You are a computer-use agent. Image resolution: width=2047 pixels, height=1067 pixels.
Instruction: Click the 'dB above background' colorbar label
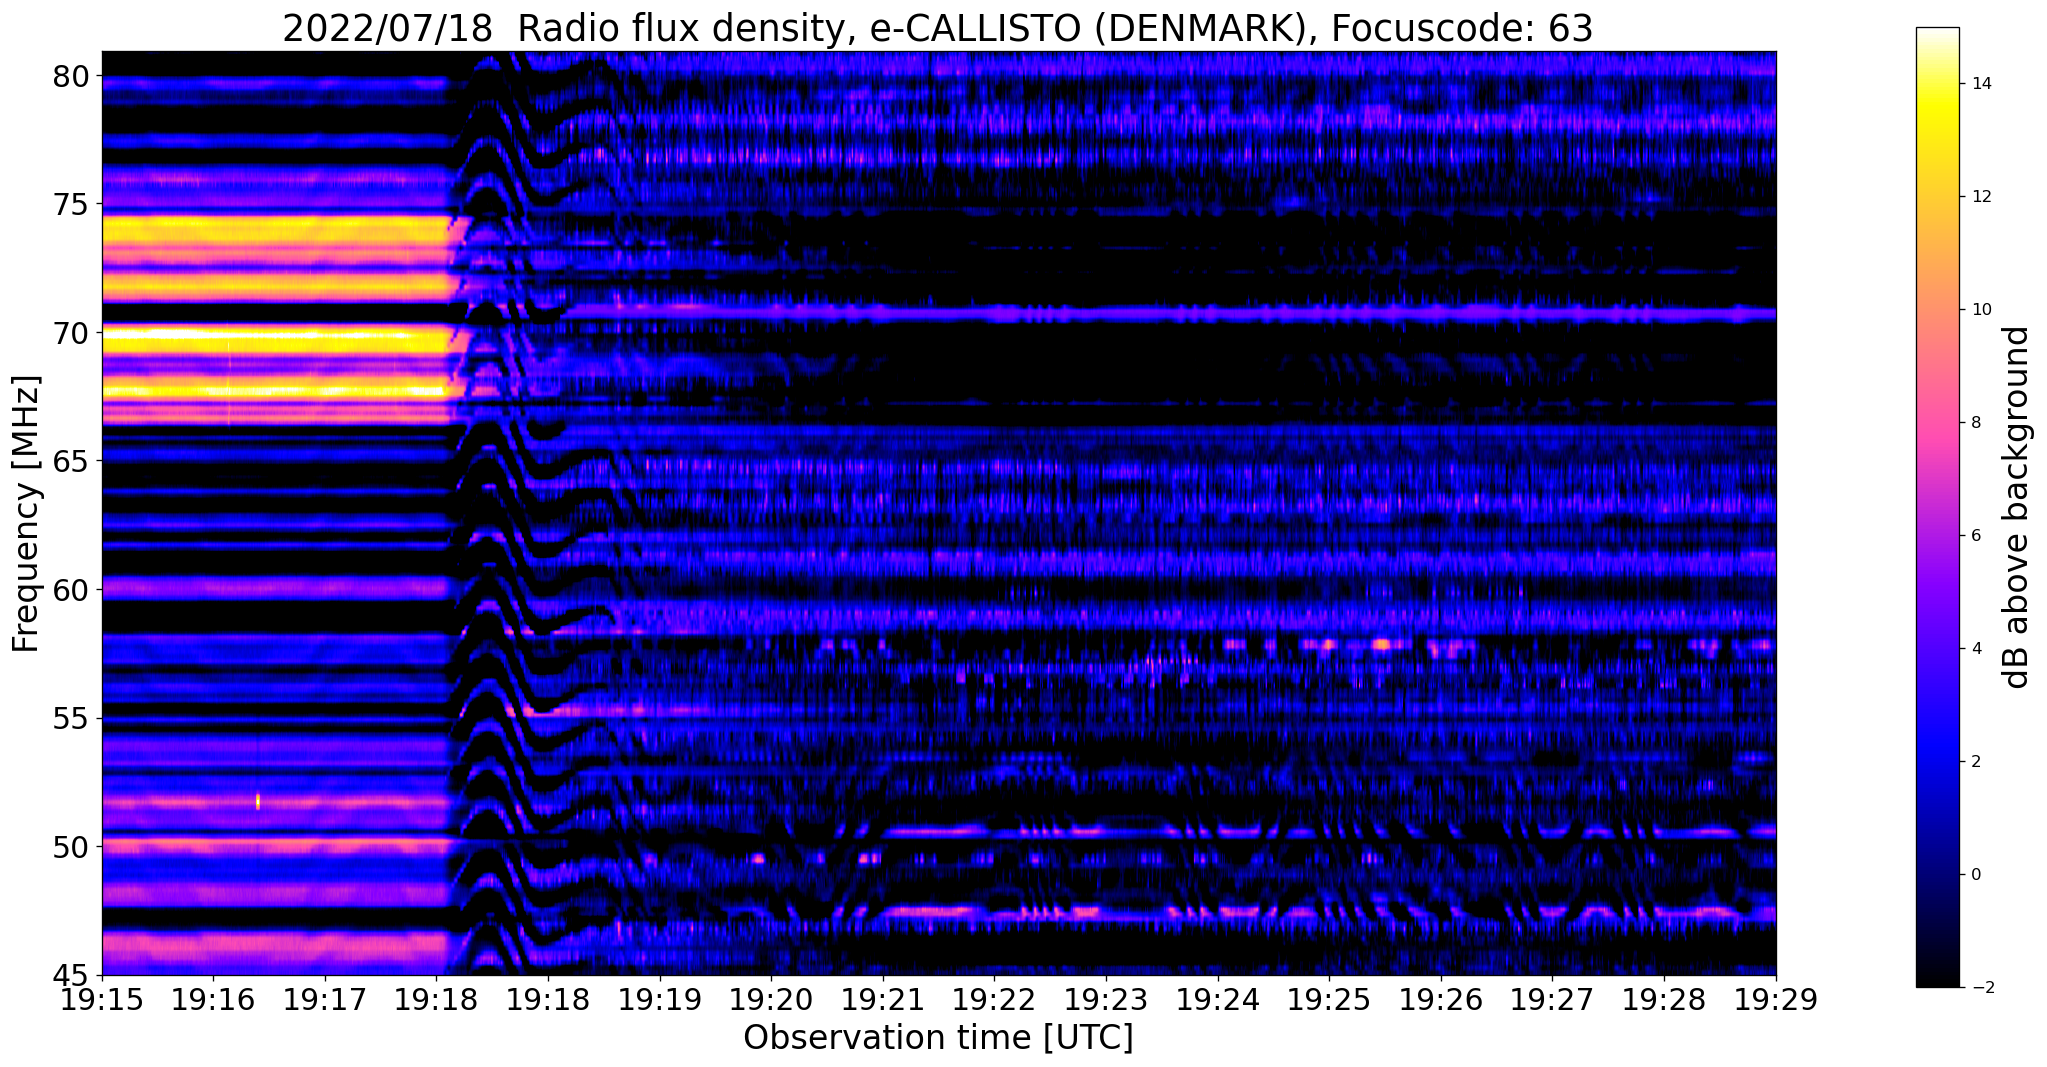(x=2017, y=508)
